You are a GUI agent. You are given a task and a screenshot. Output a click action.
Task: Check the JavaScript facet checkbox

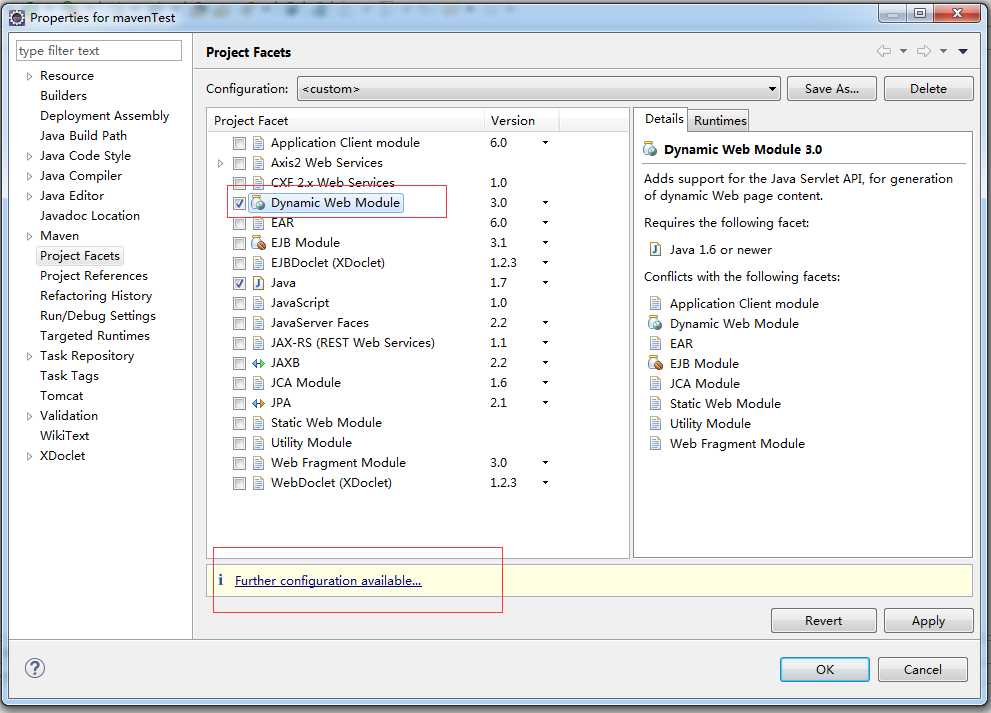click(x=239, y=303)
